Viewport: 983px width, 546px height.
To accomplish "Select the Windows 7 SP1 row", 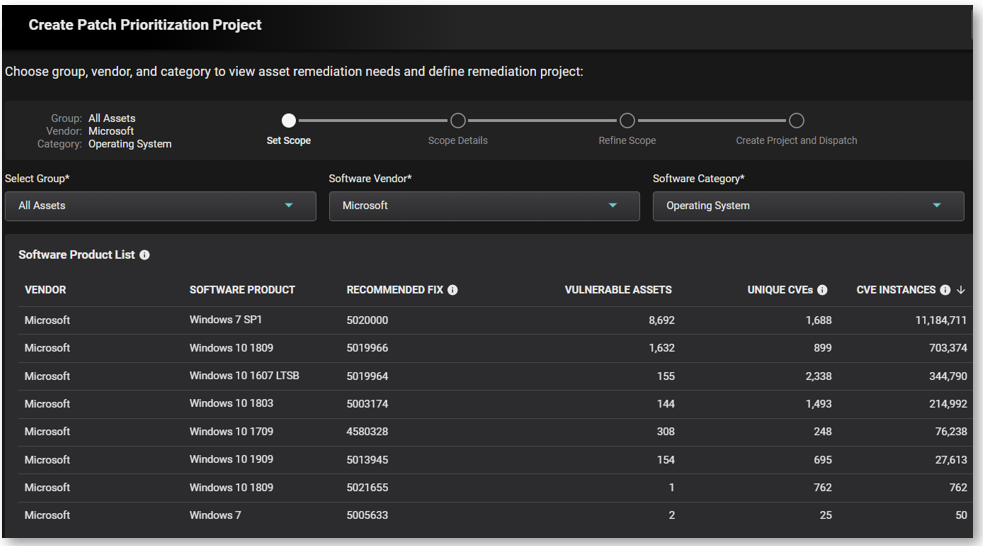I will (495, 320).
